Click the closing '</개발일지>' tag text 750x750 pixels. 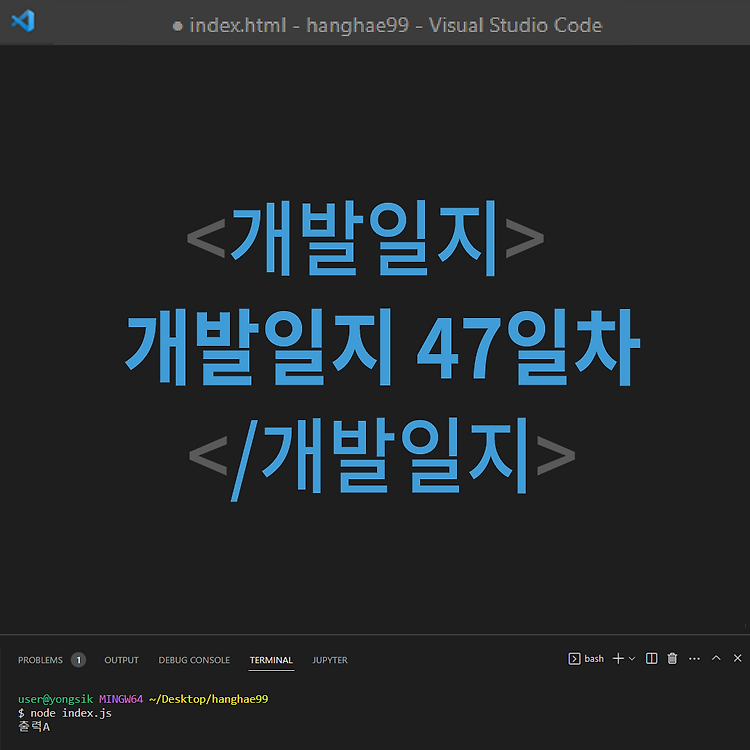tap(382, 458)
